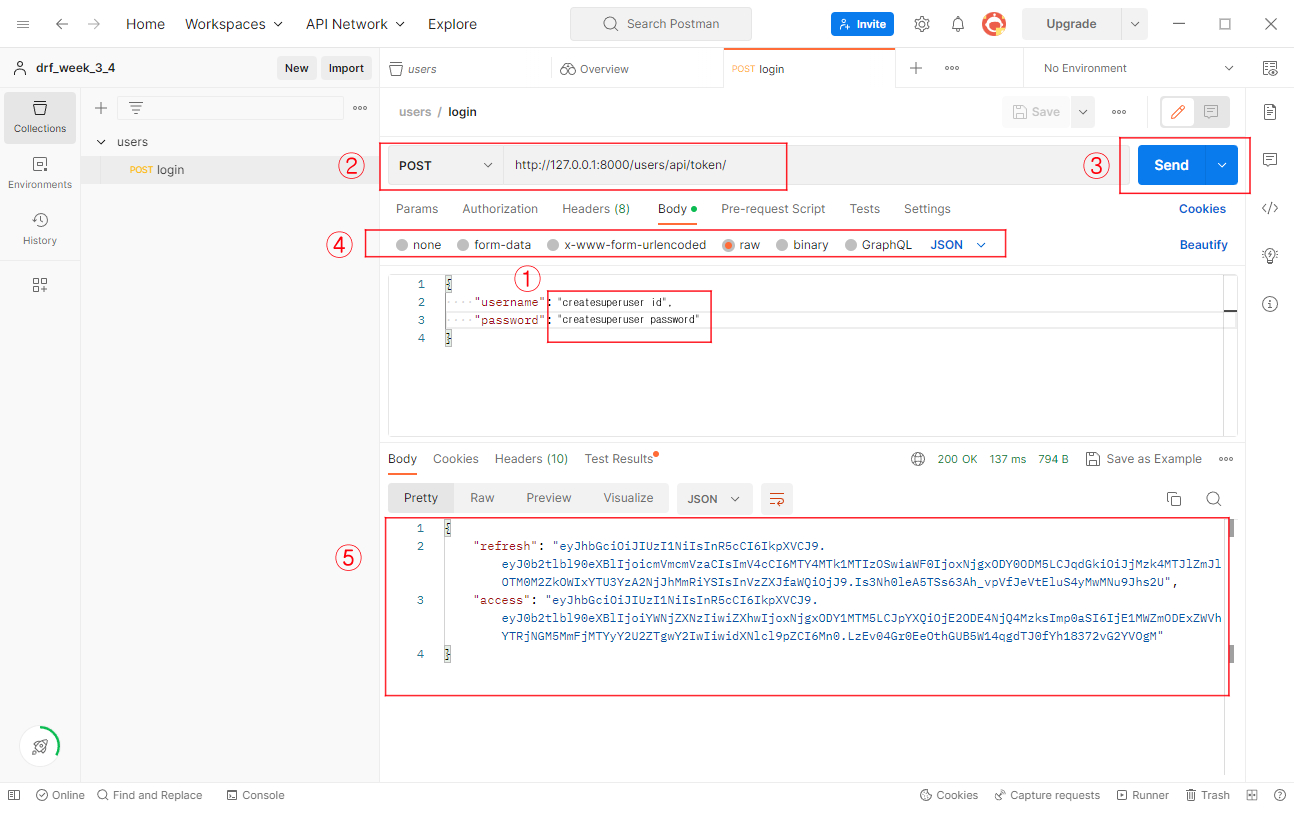
Task: Click the Import button
Action: 346,68
